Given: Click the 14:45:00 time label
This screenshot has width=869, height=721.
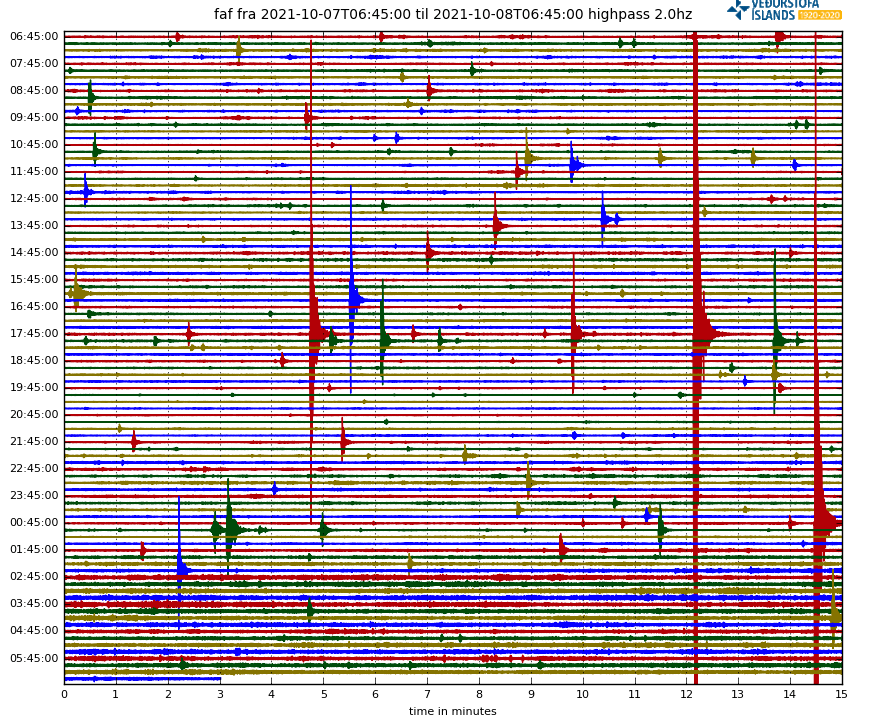Looking at the screenshot, I should point(34,253).
